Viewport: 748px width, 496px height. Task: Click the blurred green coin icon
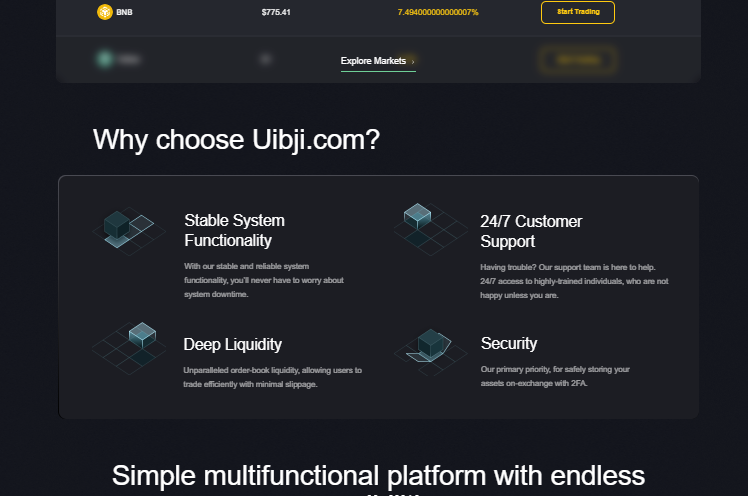point(104,60)
